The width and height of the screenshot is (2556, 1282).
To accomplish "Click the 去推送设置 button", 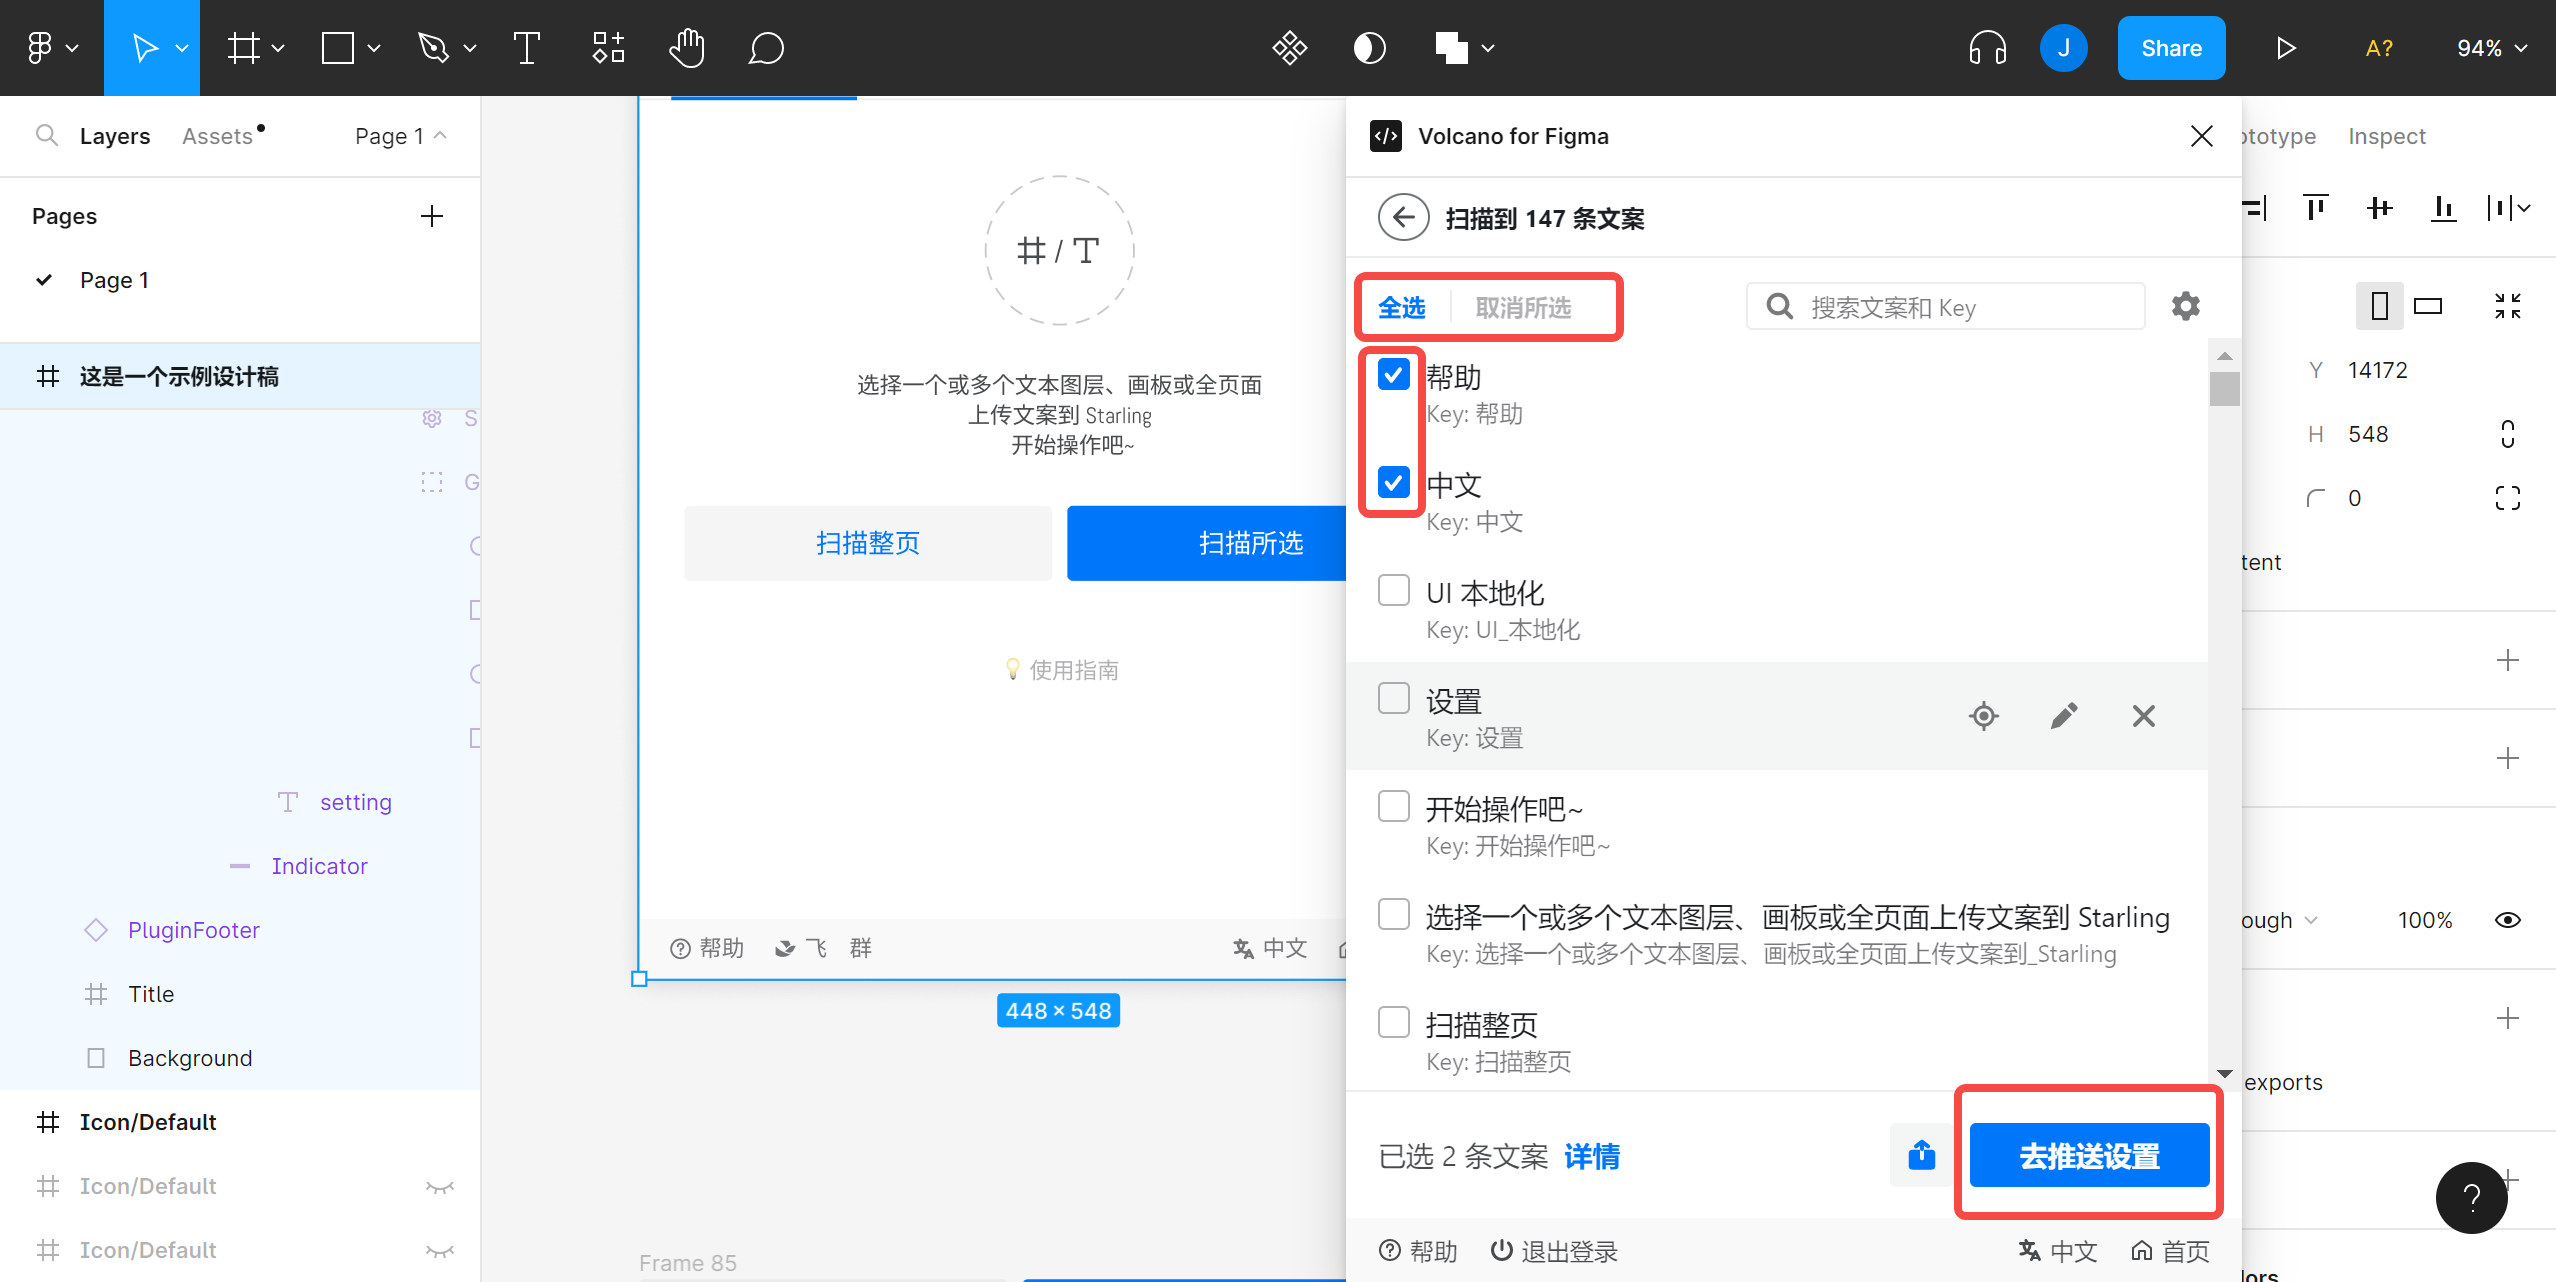I will pyautogui.click(x=2089, y=1156).
